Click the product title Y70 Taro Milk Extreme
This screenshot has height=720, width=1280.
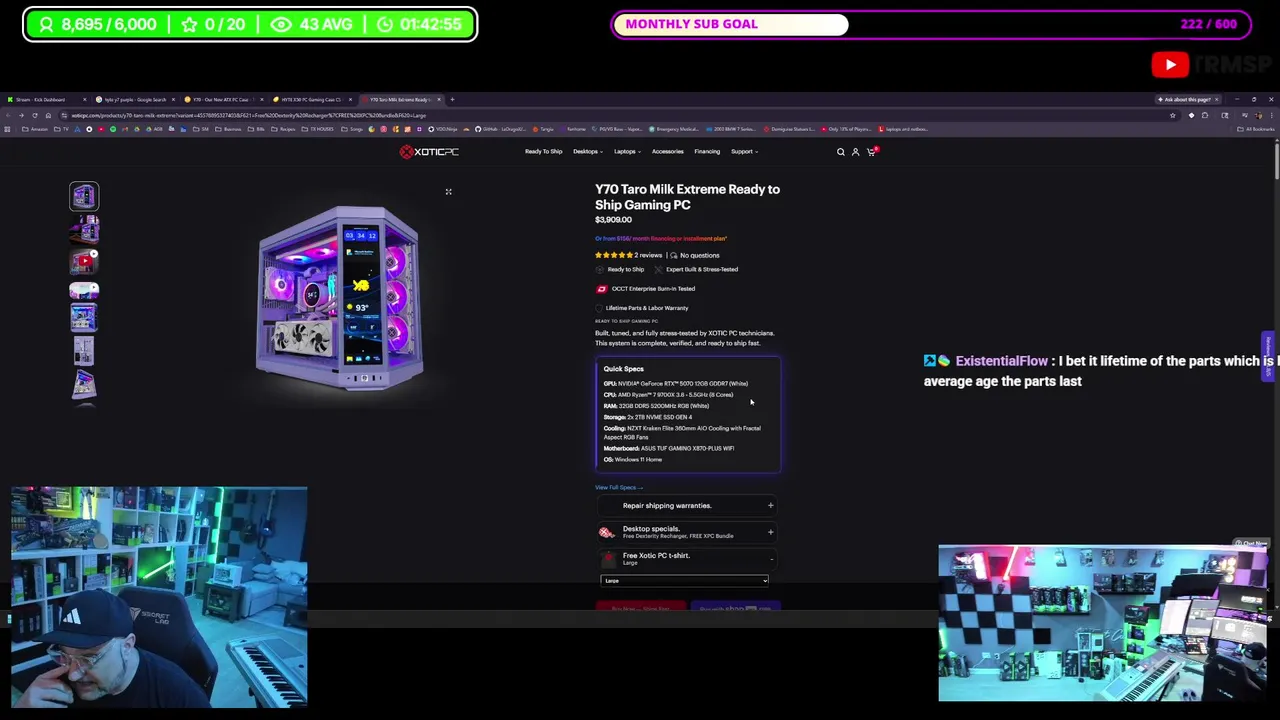point(687,197)
